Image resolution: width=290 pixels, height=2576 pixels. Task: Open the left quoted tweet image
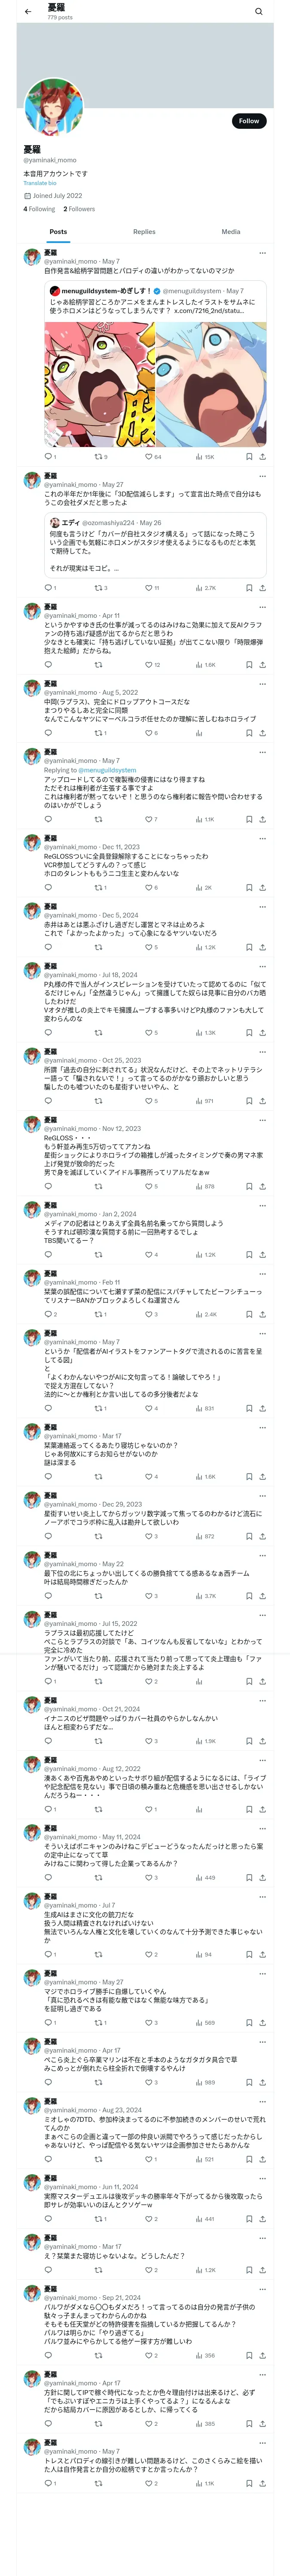tap(99, 383)
